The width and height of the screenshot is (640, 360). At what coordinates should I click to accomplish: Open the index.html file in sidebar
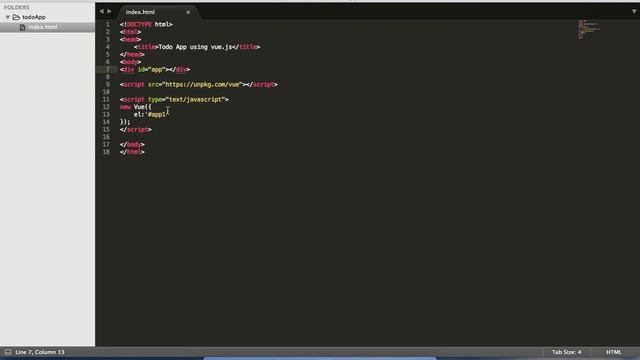tap(43, 27)
